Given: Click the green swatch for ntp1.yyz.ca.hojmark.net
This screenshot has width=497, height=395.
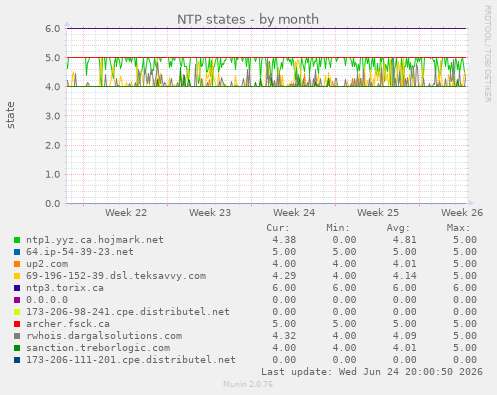Looking at the screenshot, I should pos(17,240).
